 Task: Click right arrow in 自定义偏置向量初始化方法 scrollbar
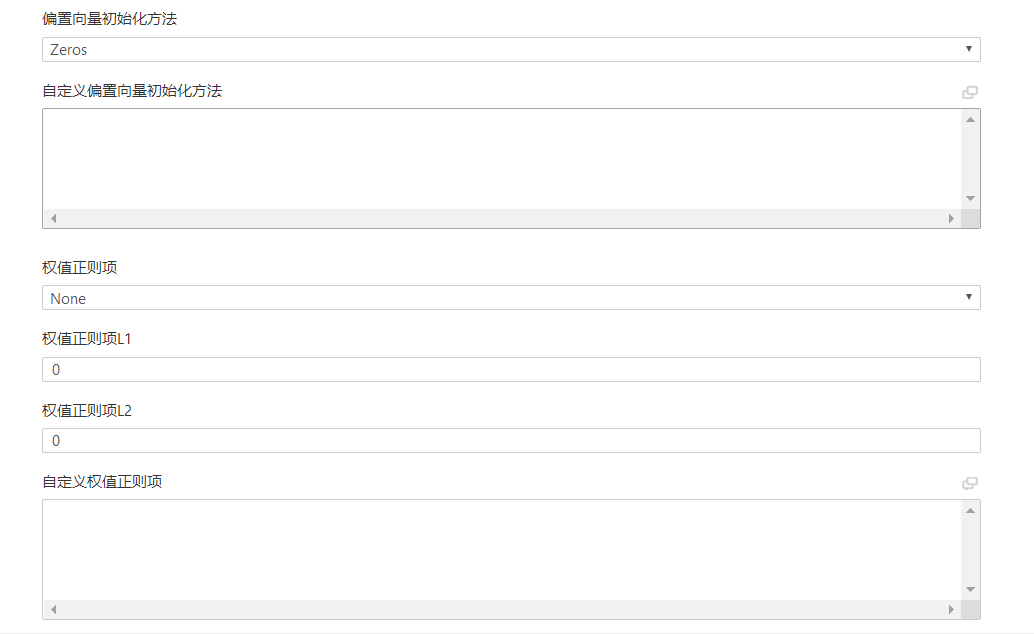point(951,218)
